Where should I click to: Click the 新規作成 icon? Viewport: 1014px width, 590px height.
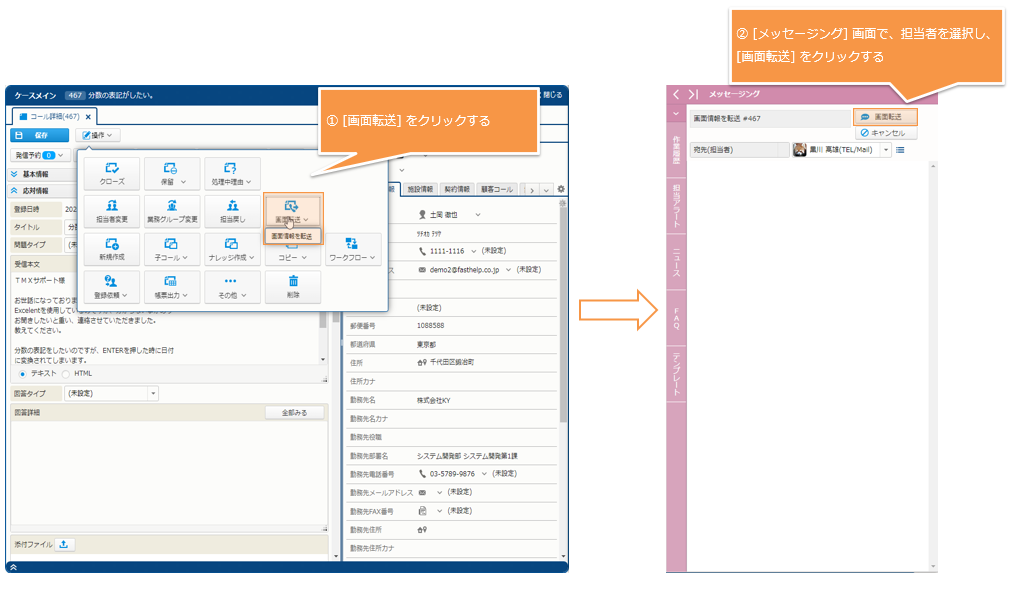point(112,244)
